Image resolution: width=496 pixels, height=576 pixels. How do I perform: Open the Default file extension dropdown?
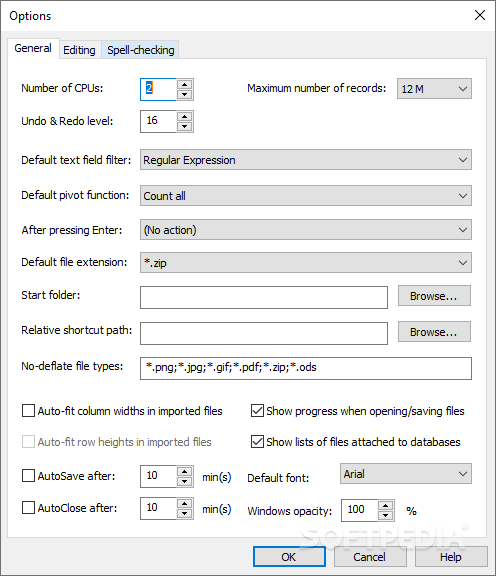click(306, 263)
